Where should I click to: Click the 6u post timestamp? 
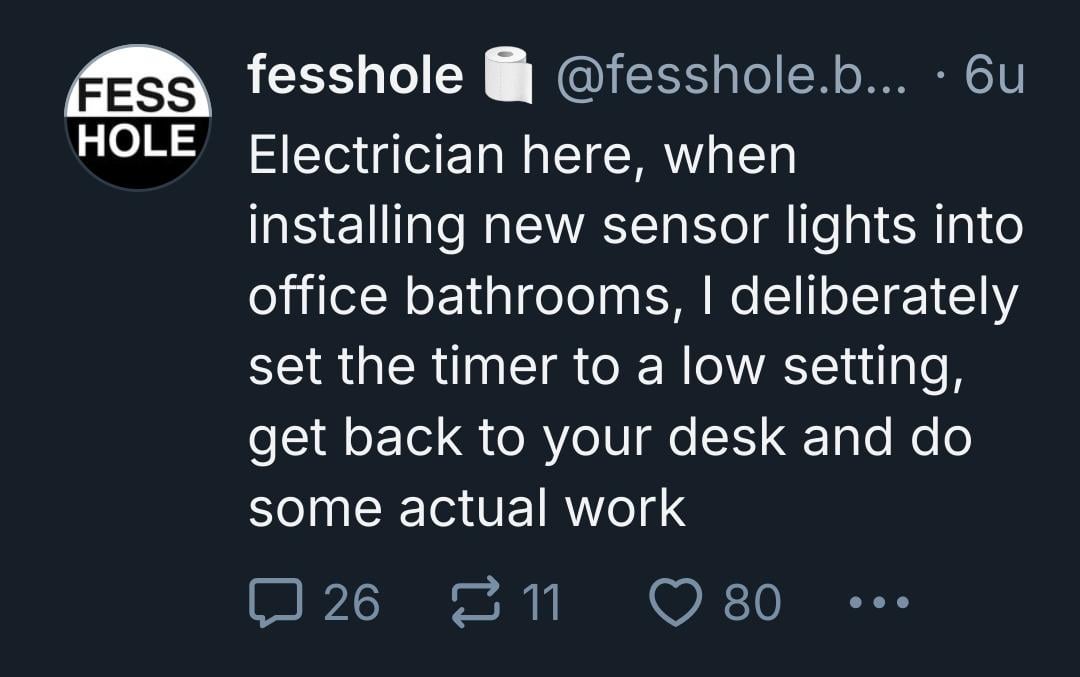tap(995, 76)
